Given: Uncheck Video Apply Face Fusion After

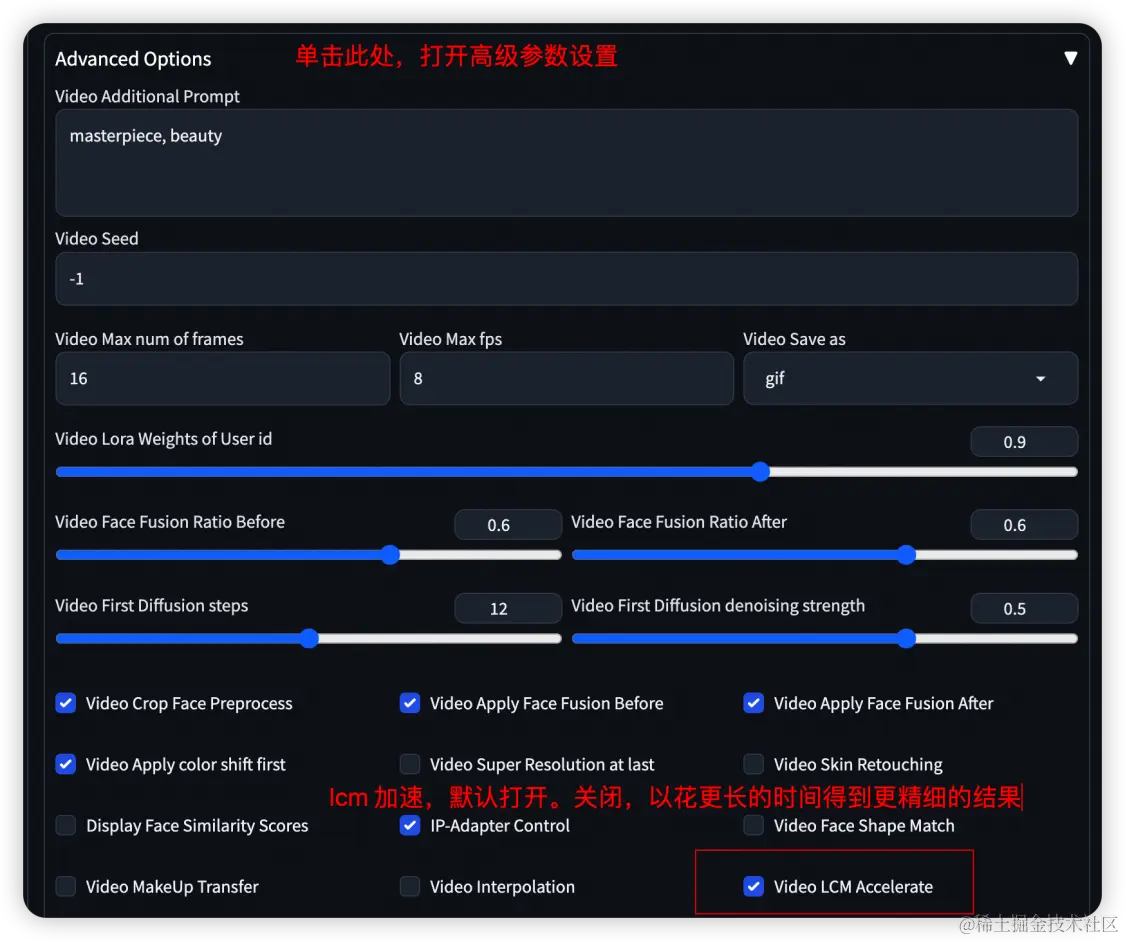Looking at the screenshot, I should 753,703.
